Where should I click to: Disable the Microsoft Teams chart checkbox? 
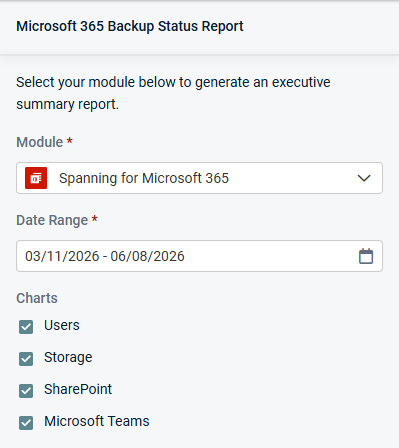tap(26, 423)
